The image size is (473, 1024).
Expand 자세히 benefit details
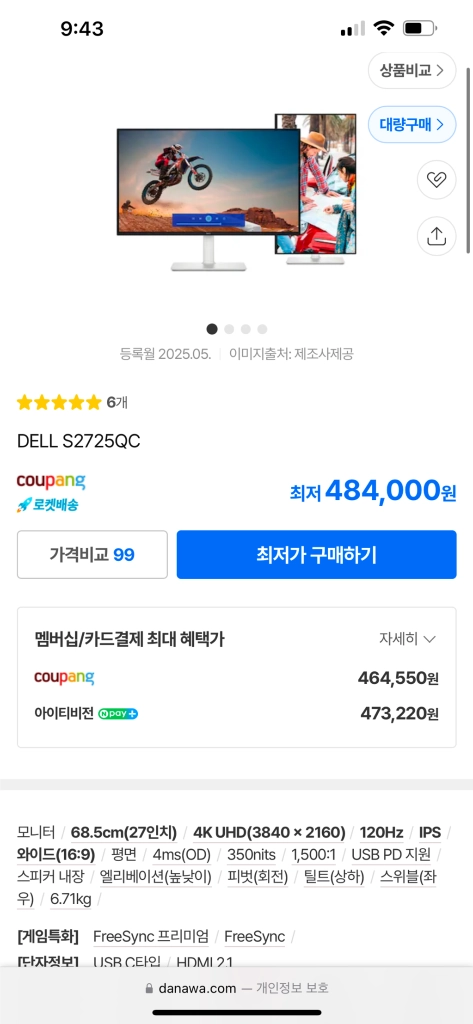pos(407,639)
